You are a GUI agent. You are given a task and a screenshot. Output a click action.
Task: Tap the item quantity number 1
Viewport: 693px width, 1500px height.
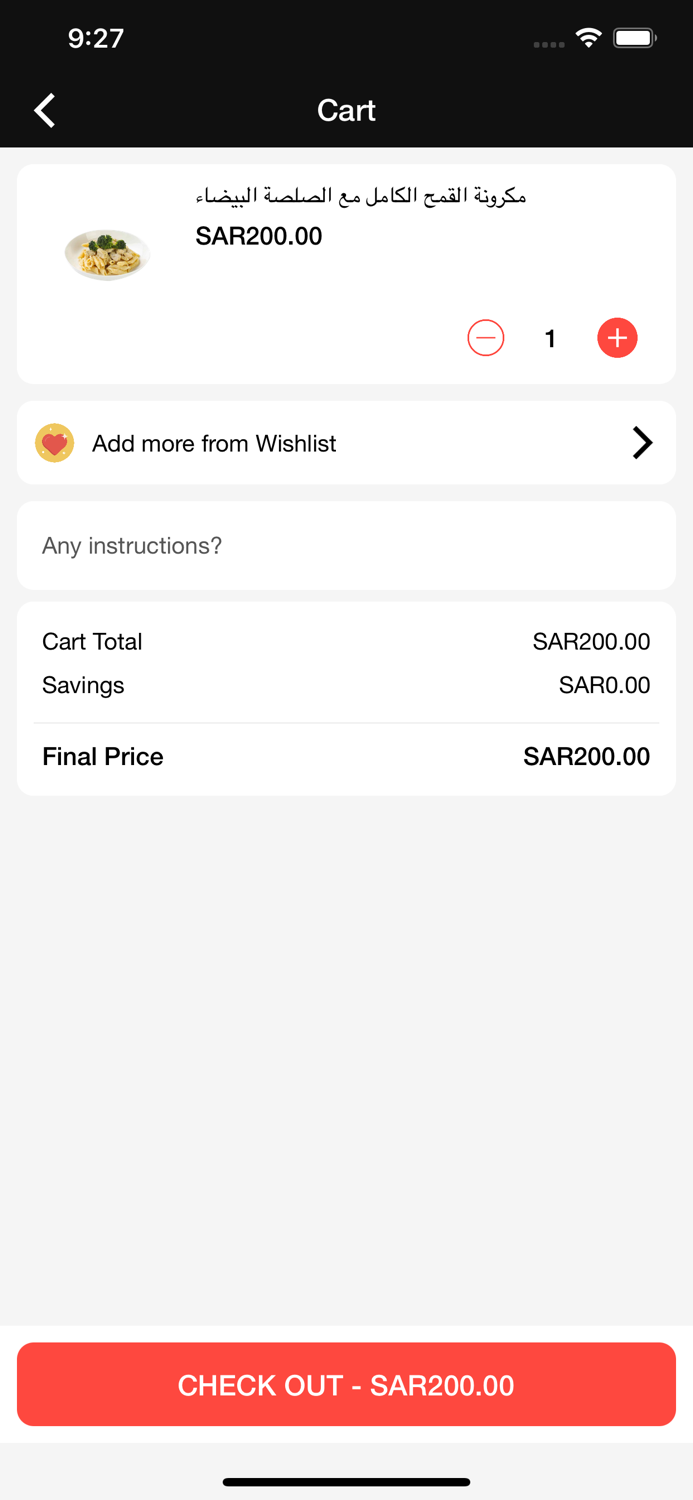tap(550, 339)
